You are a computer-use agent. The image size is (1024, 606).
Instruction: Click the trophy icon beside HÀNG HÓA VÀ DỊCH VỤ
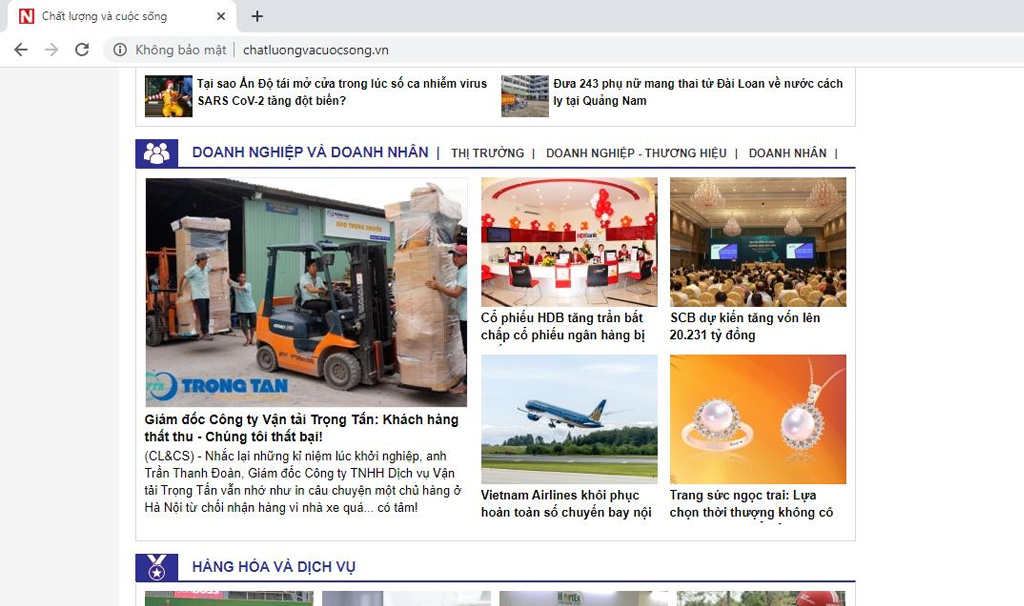(156, 566)
